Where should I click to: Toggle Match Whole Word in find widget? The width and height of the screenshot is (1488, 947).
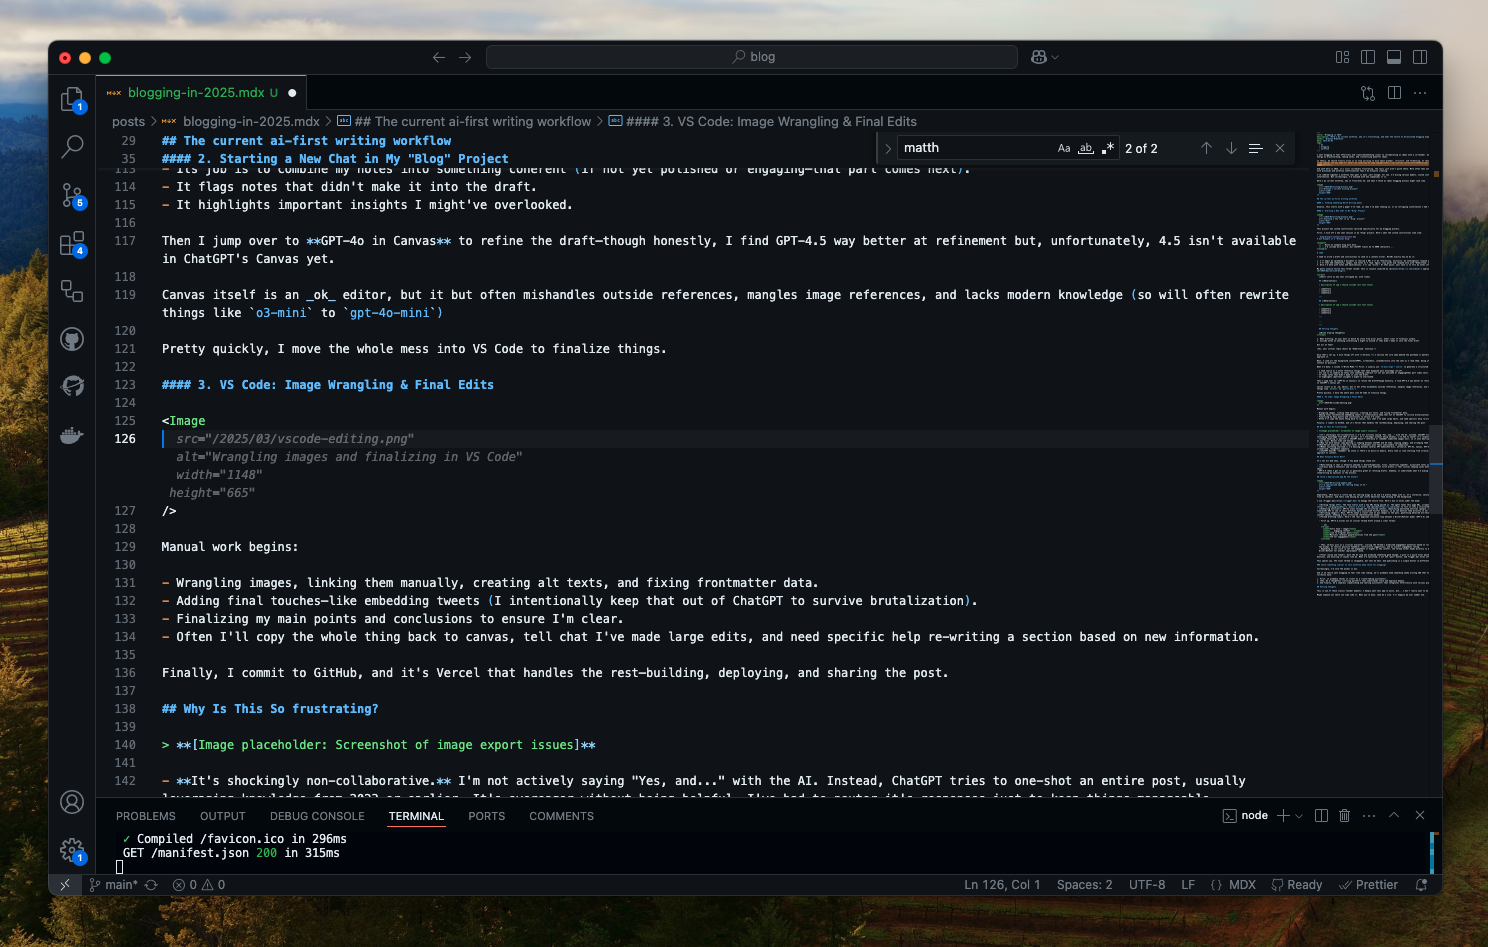pos(1086,148)
